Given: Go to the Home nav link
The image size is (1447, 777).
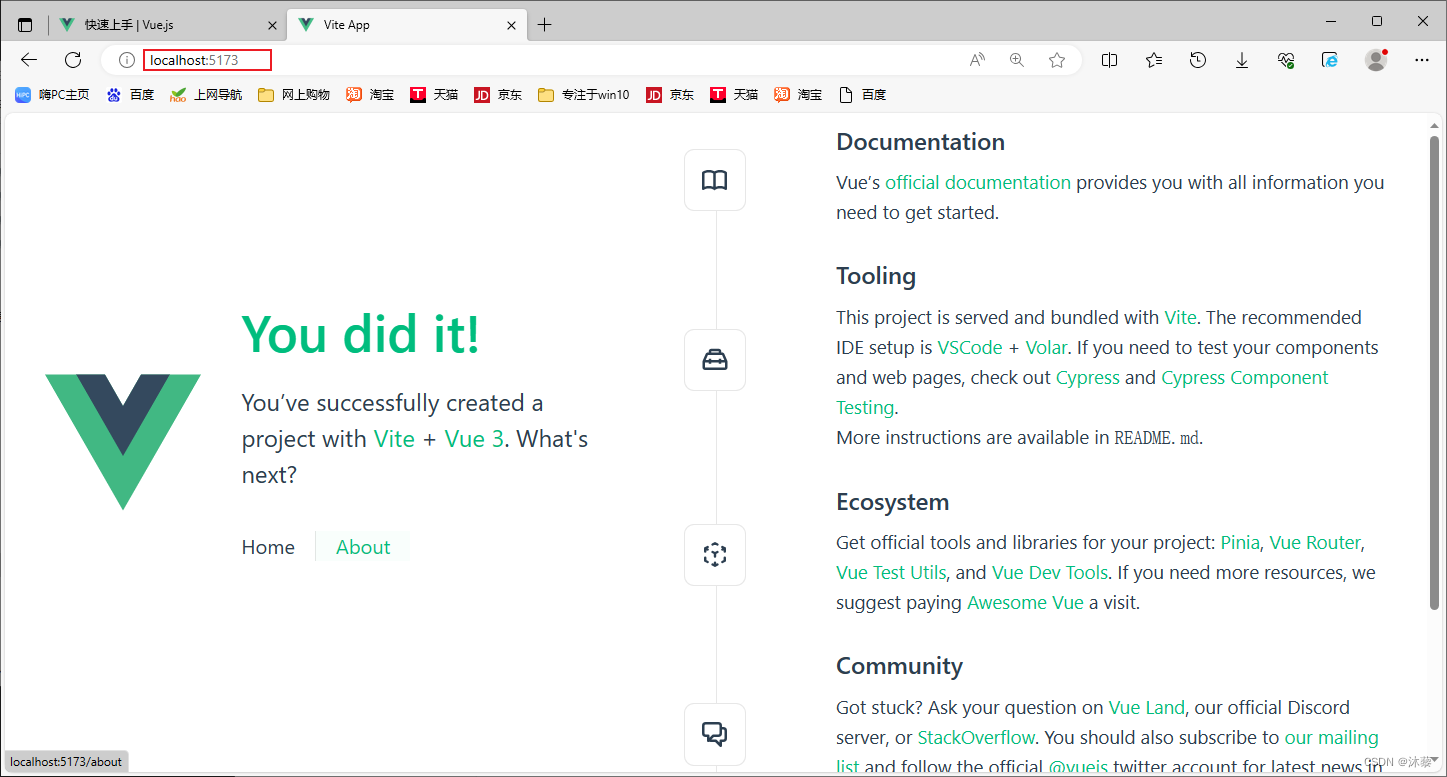Looking at the screenshot, I should 268,547.
